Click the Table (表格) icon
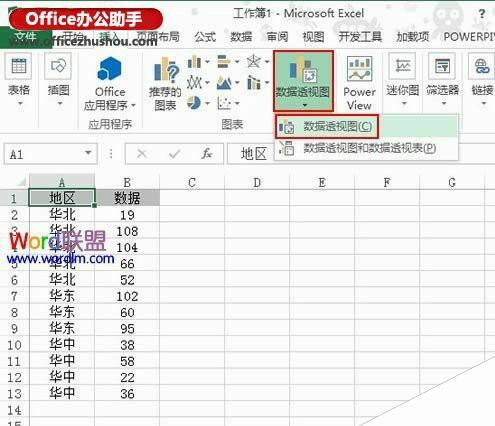 tap(19, 66)
